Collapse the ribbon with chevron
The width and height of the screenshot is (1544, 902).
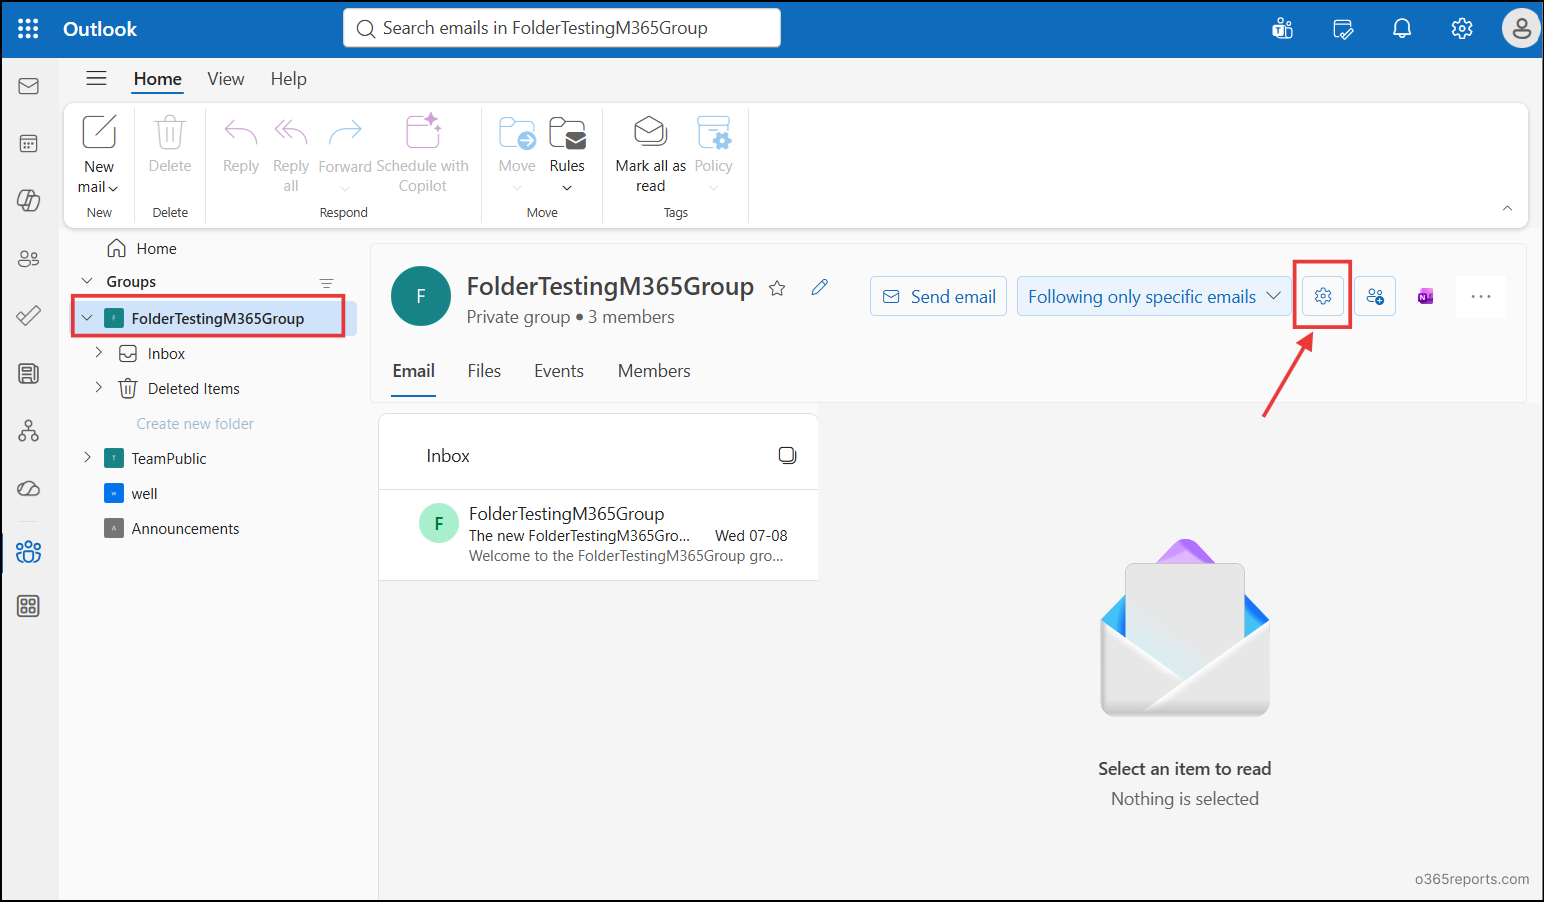pos(1507,208)
